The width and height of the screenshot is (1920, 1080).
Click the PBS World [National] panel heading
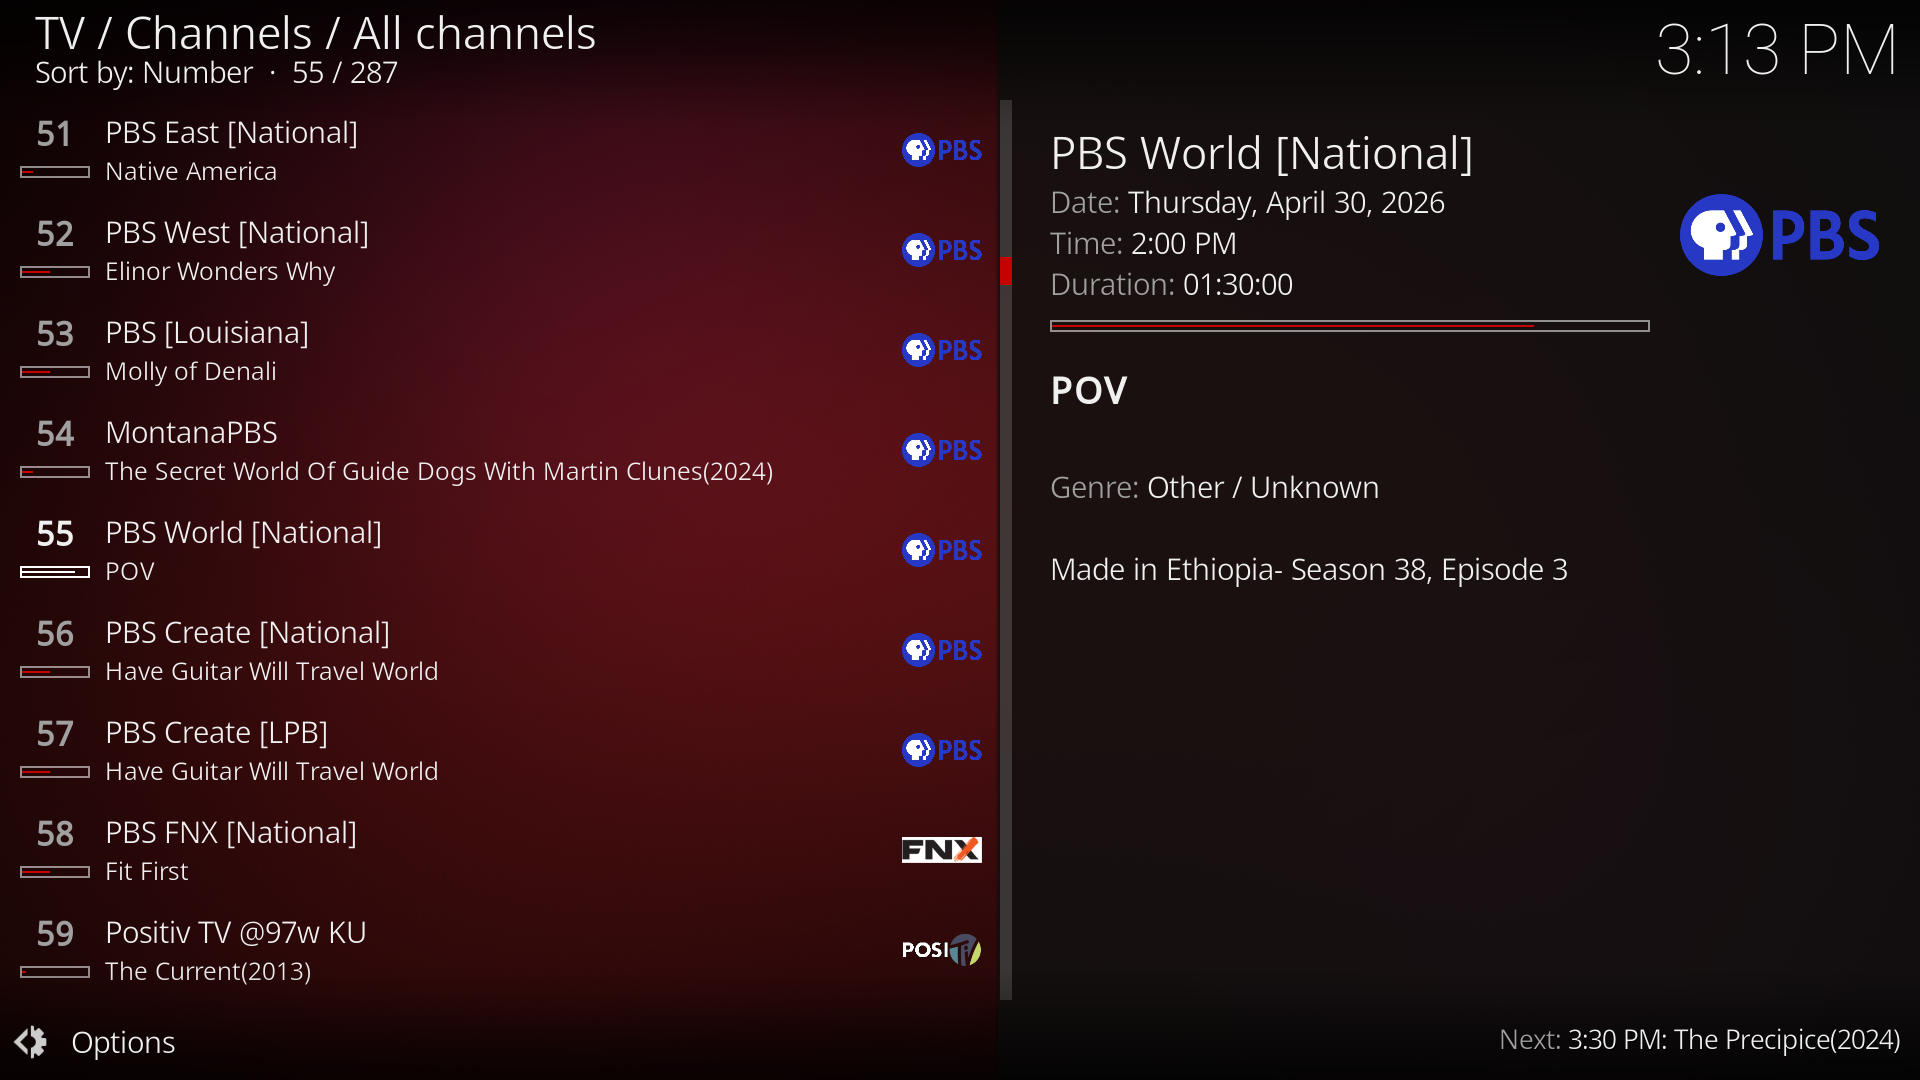(1262, 153)
